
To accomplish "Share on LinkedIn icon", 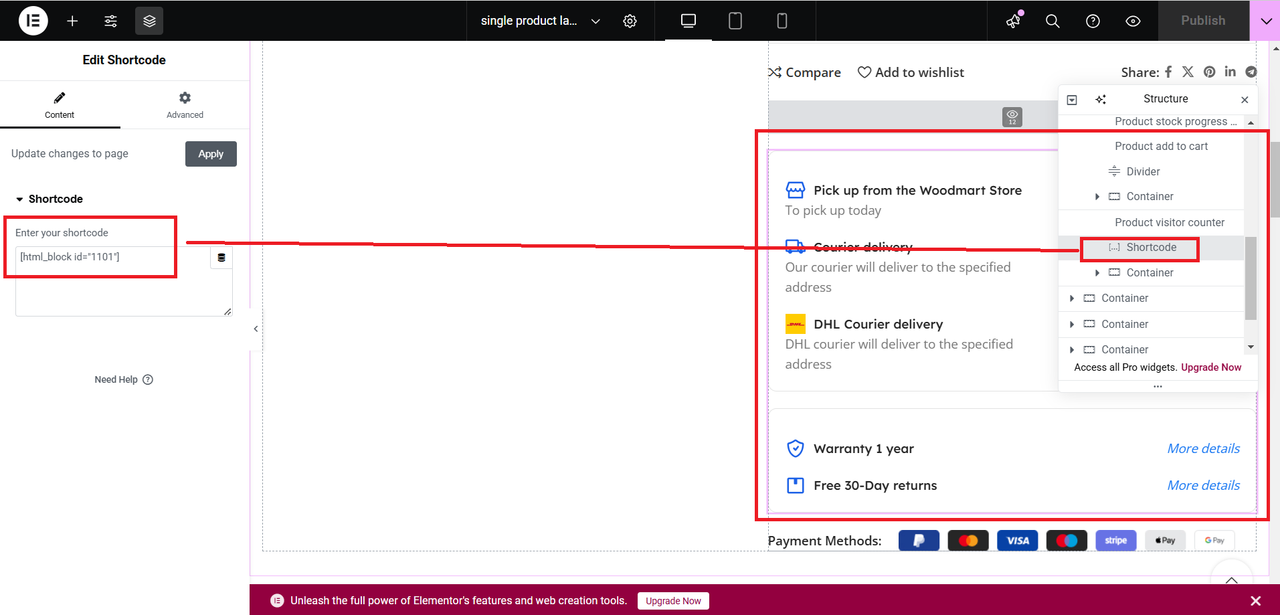I will 1230,72.
